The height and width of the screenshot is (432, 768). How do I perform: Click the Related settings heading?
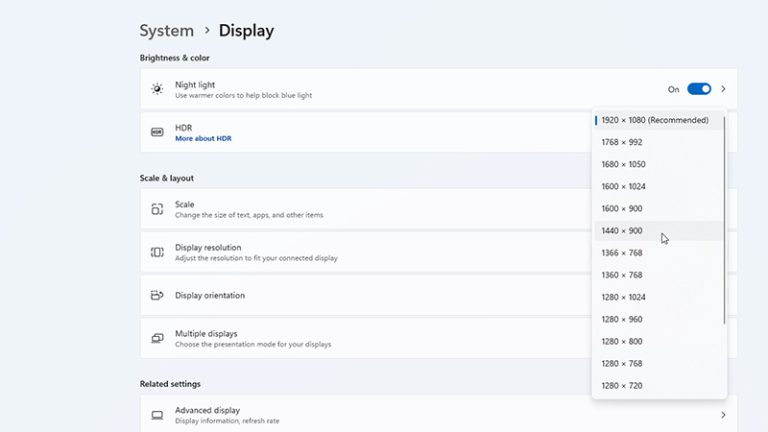[x=170, y=384]
